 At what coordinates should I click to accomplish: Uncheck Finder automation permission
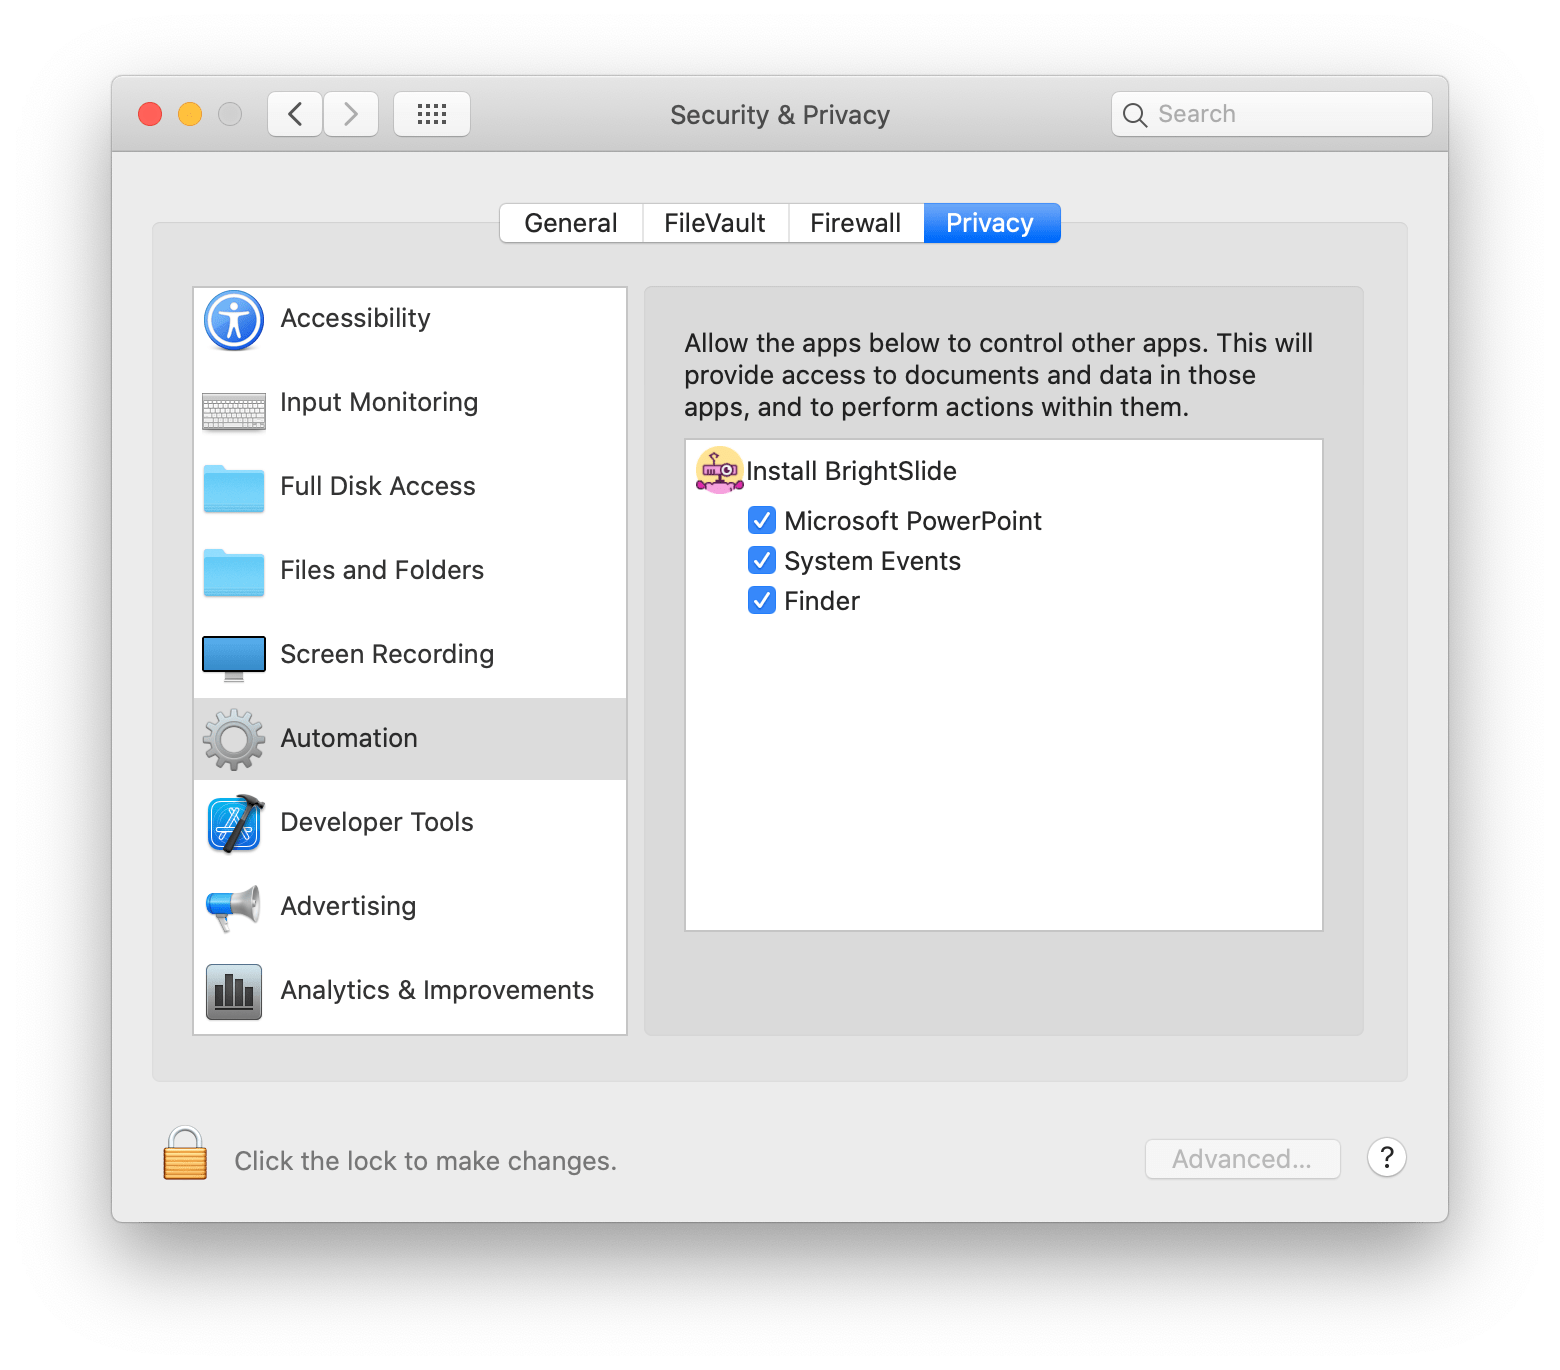point(762,600)
